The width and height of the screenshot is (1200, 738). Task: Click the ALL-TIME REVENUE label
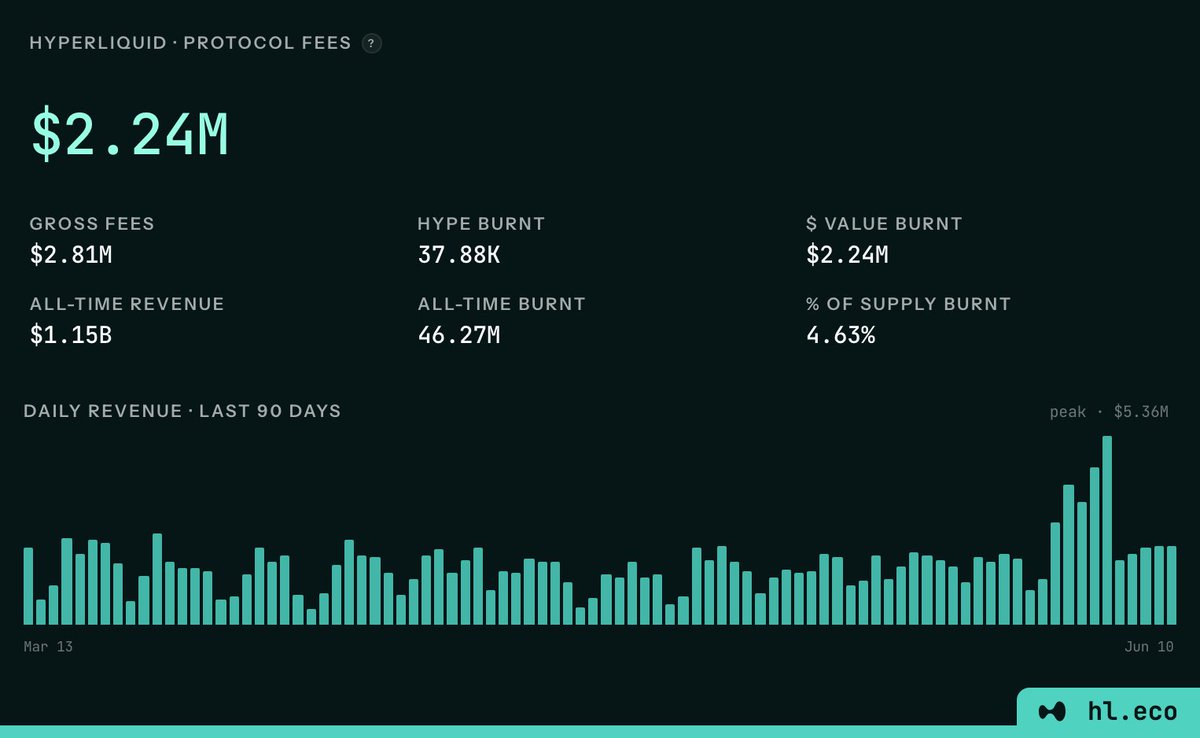(127, 304)
